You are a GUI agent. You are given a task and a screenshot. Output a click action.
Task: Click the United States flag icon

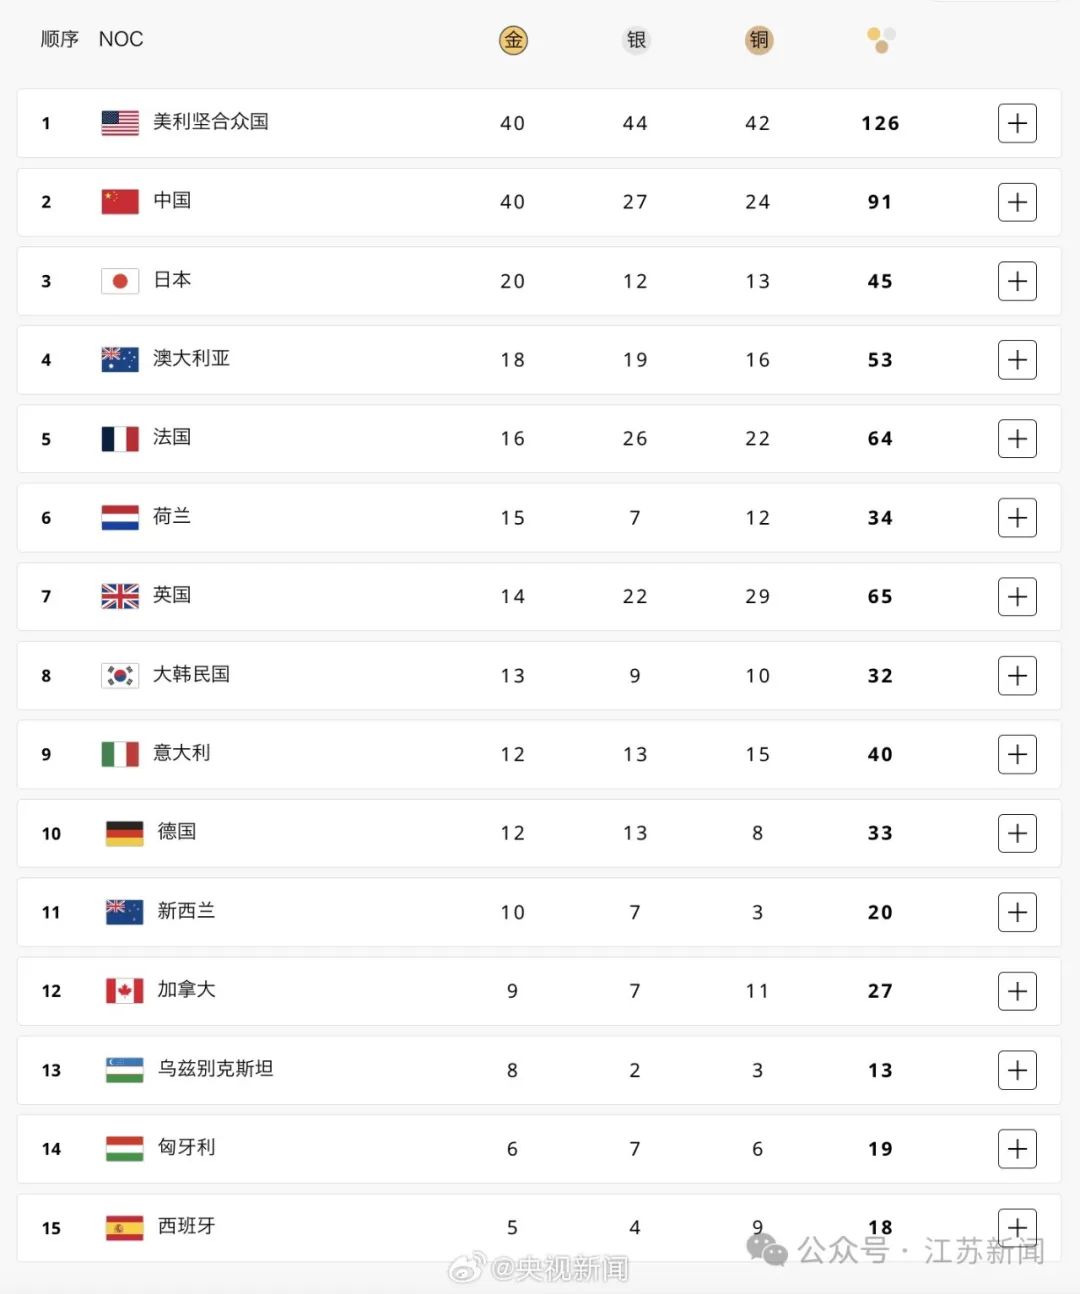(x=120, y=123)
